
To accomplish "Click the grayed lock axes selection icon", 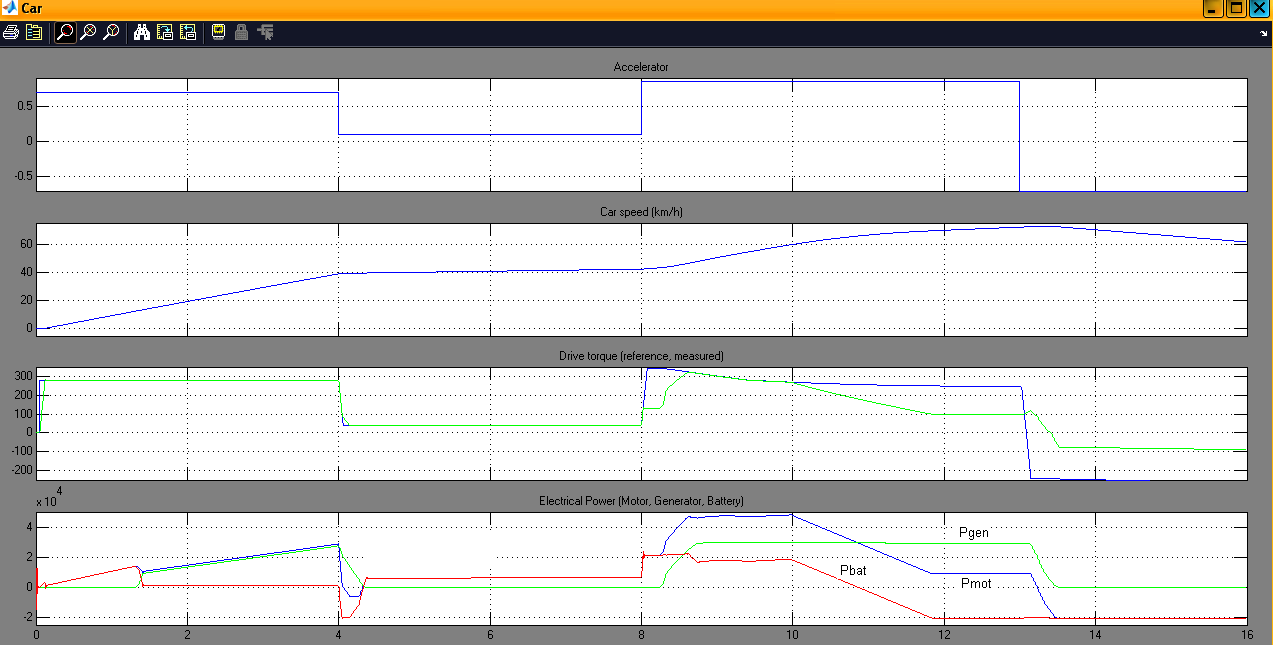I will click(241, 32).
